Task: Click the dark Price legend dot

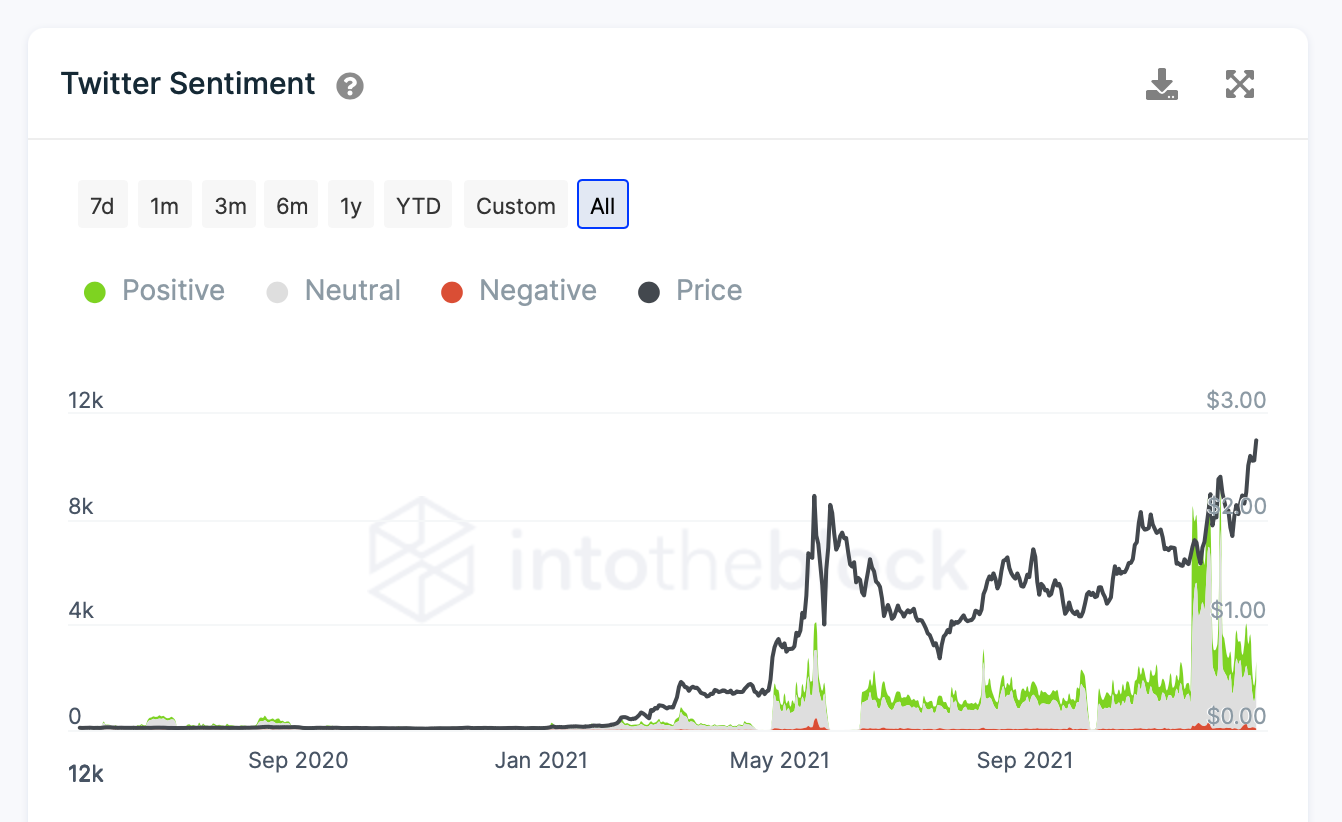Action: pos(649,292)
